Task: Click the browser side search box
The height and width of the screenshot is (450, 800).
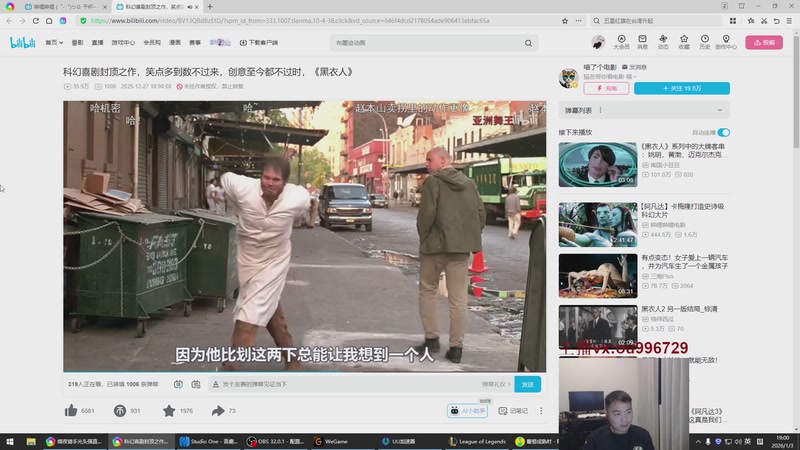Action: click(x=657, y=21)
